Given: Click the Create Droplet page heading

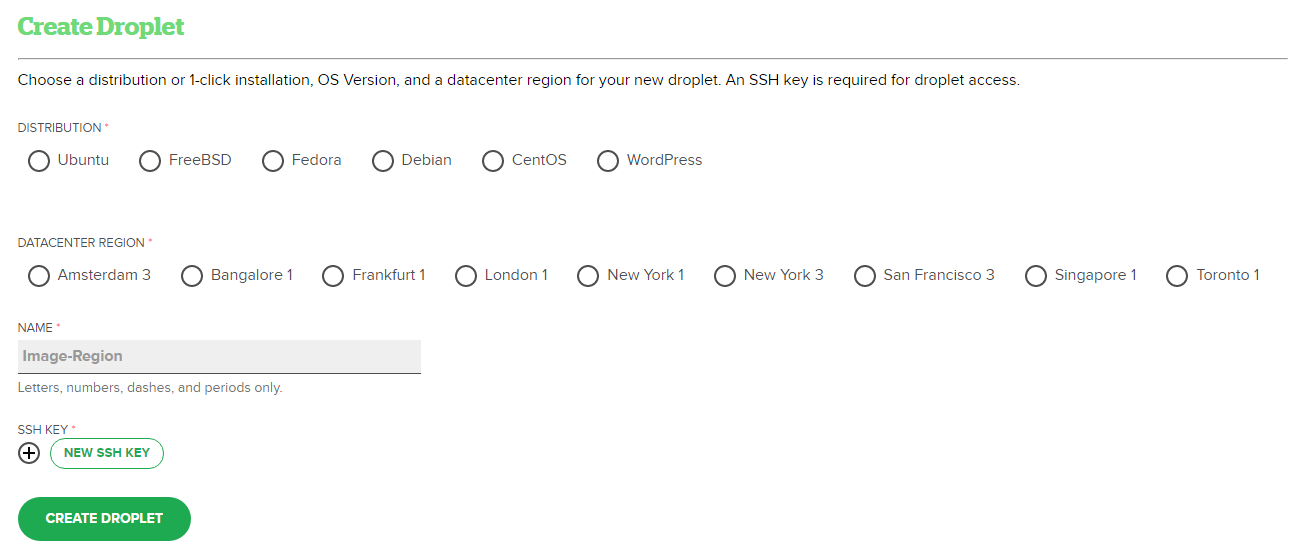Looking at the screenshot, I should pyautogui.click(x=101, y=27).
